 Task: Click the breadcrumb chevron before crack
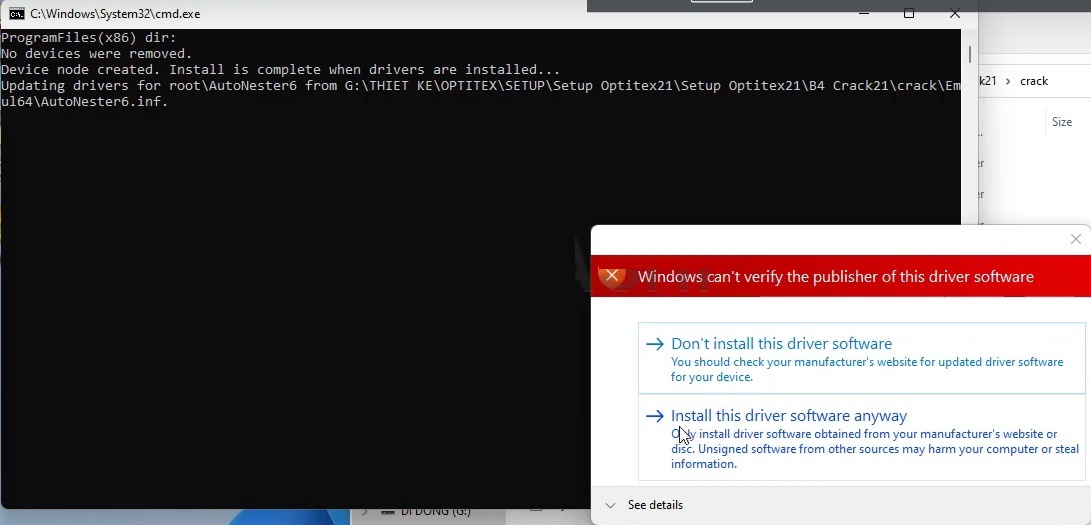click(x=1007, y=81)
